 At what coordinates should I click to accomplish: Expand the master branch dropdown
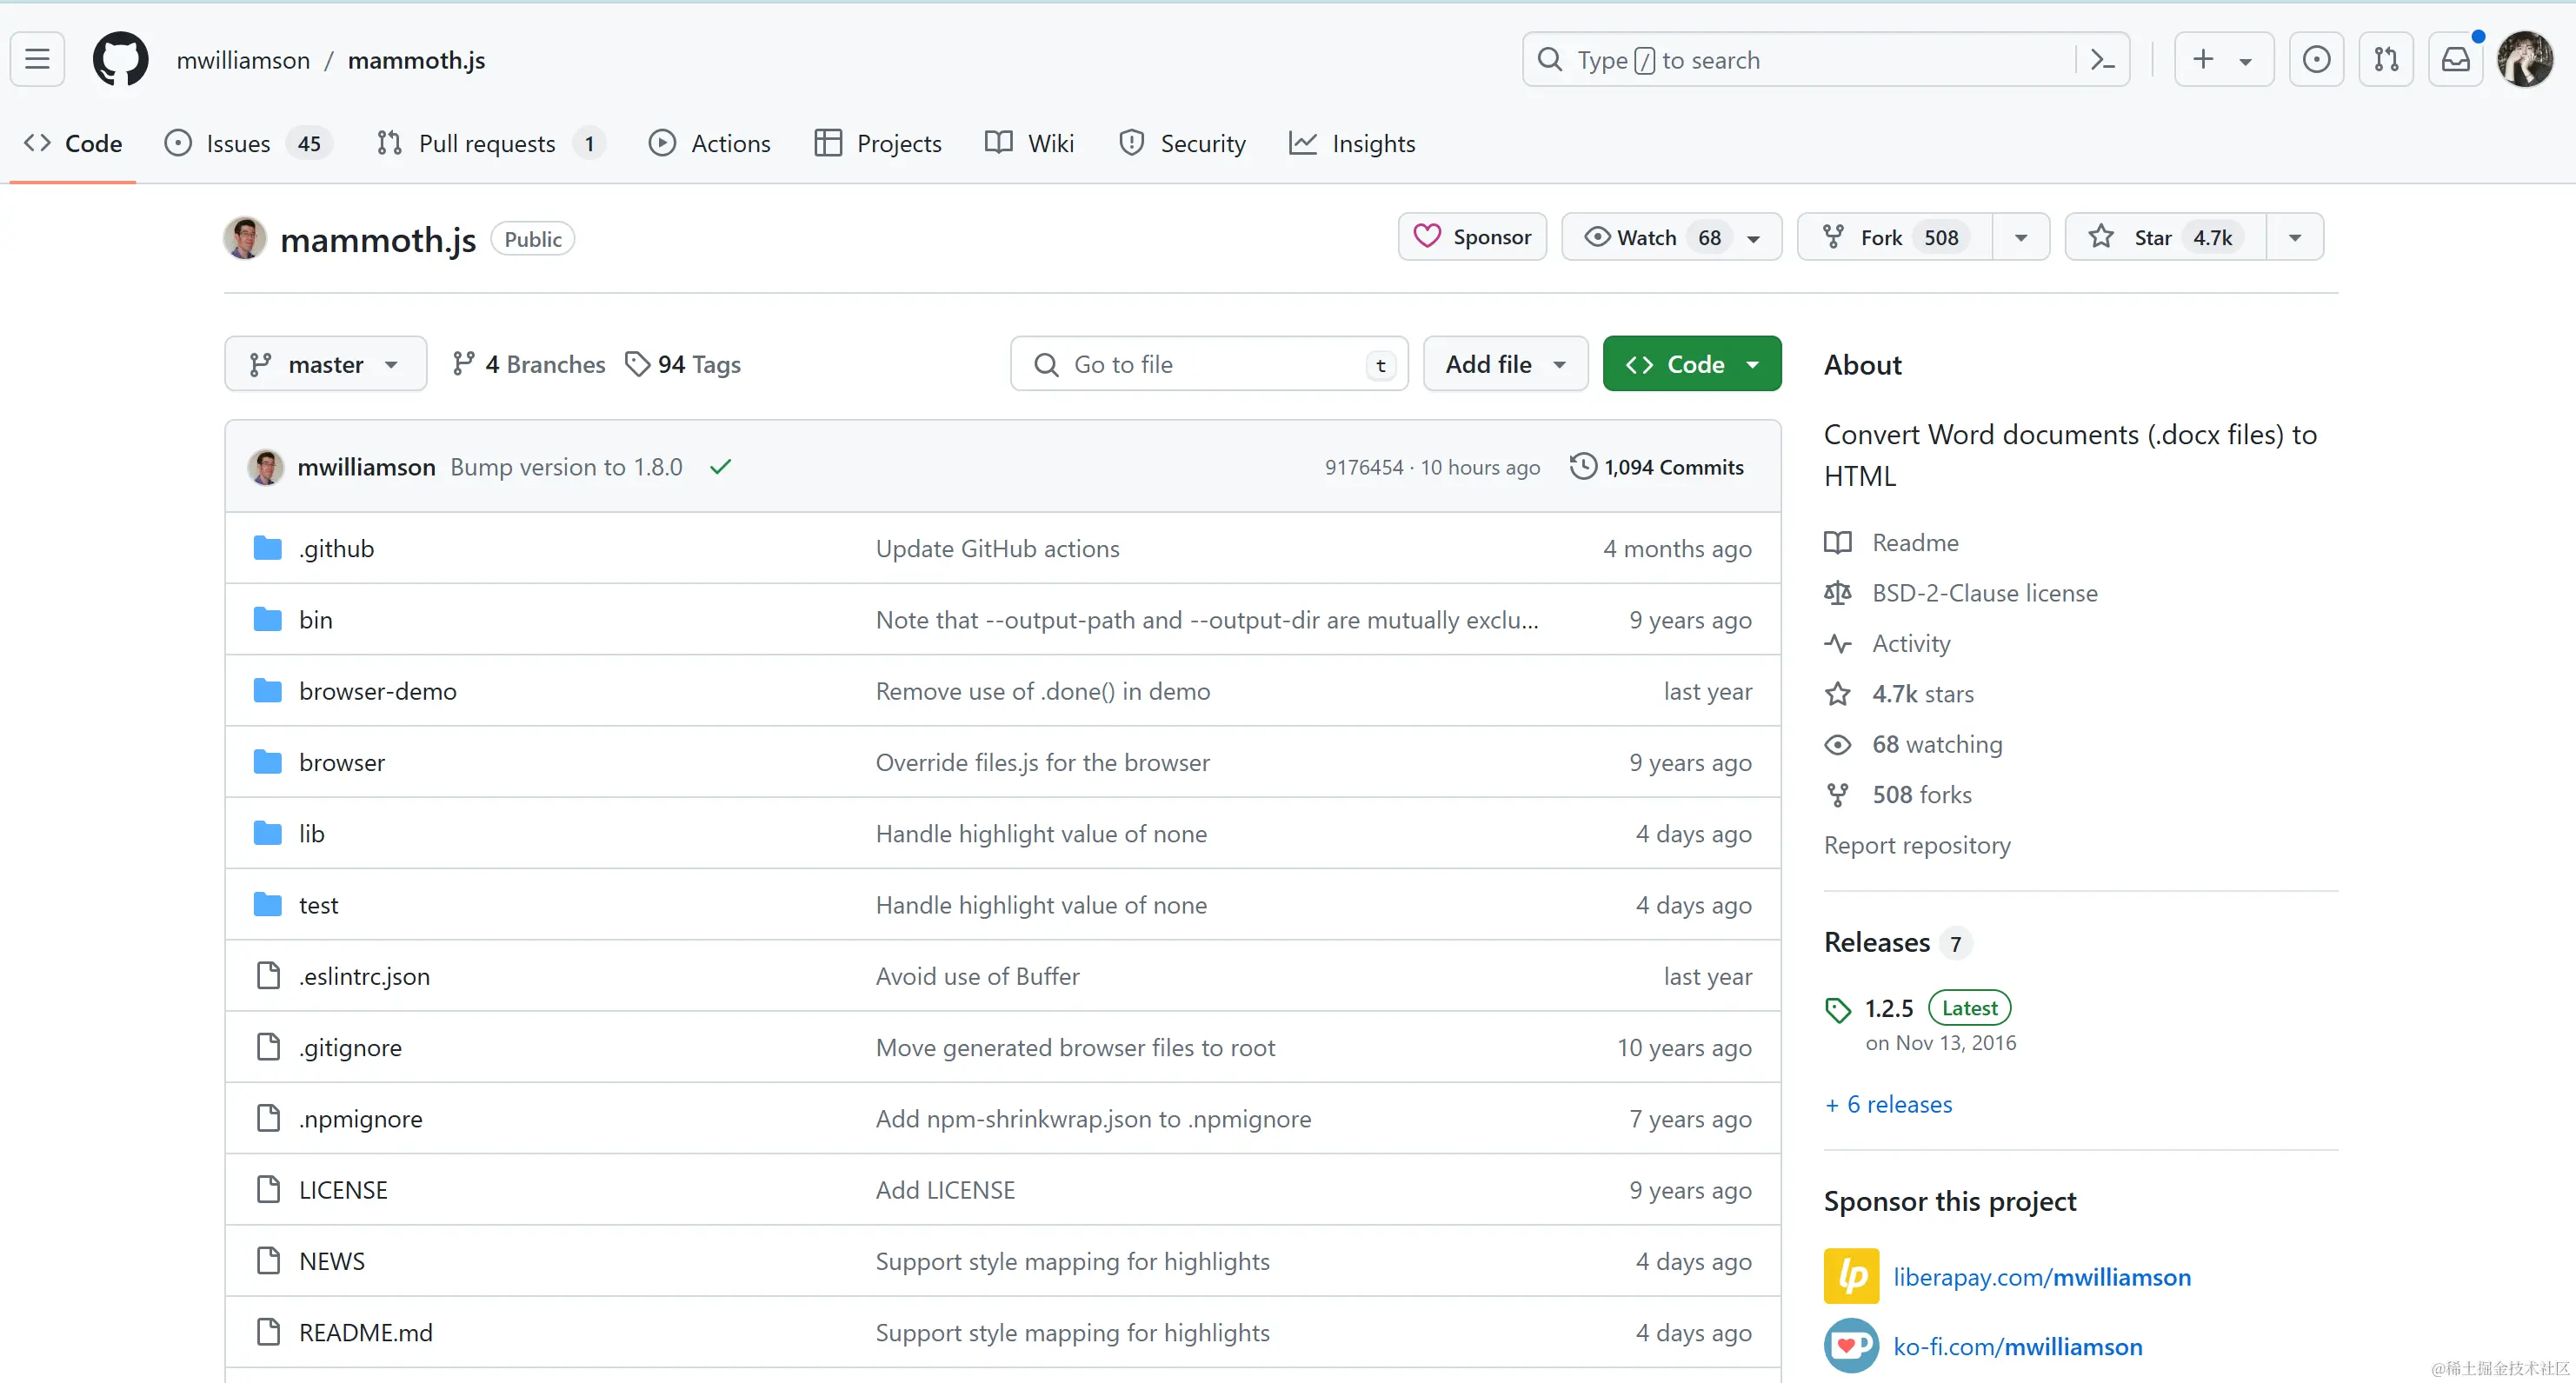tap(325, 364)
